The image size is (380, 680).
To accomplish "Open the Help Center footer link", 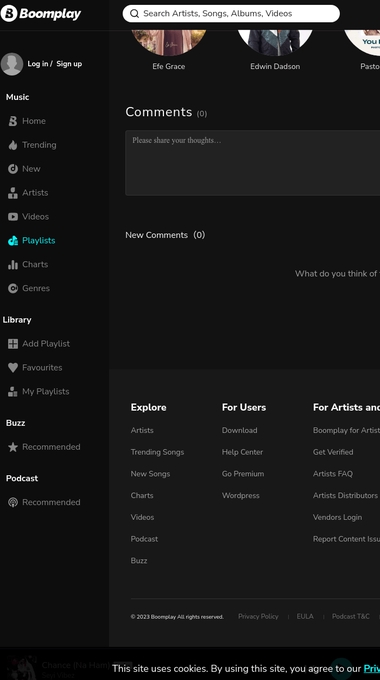I will coord(242,452).
